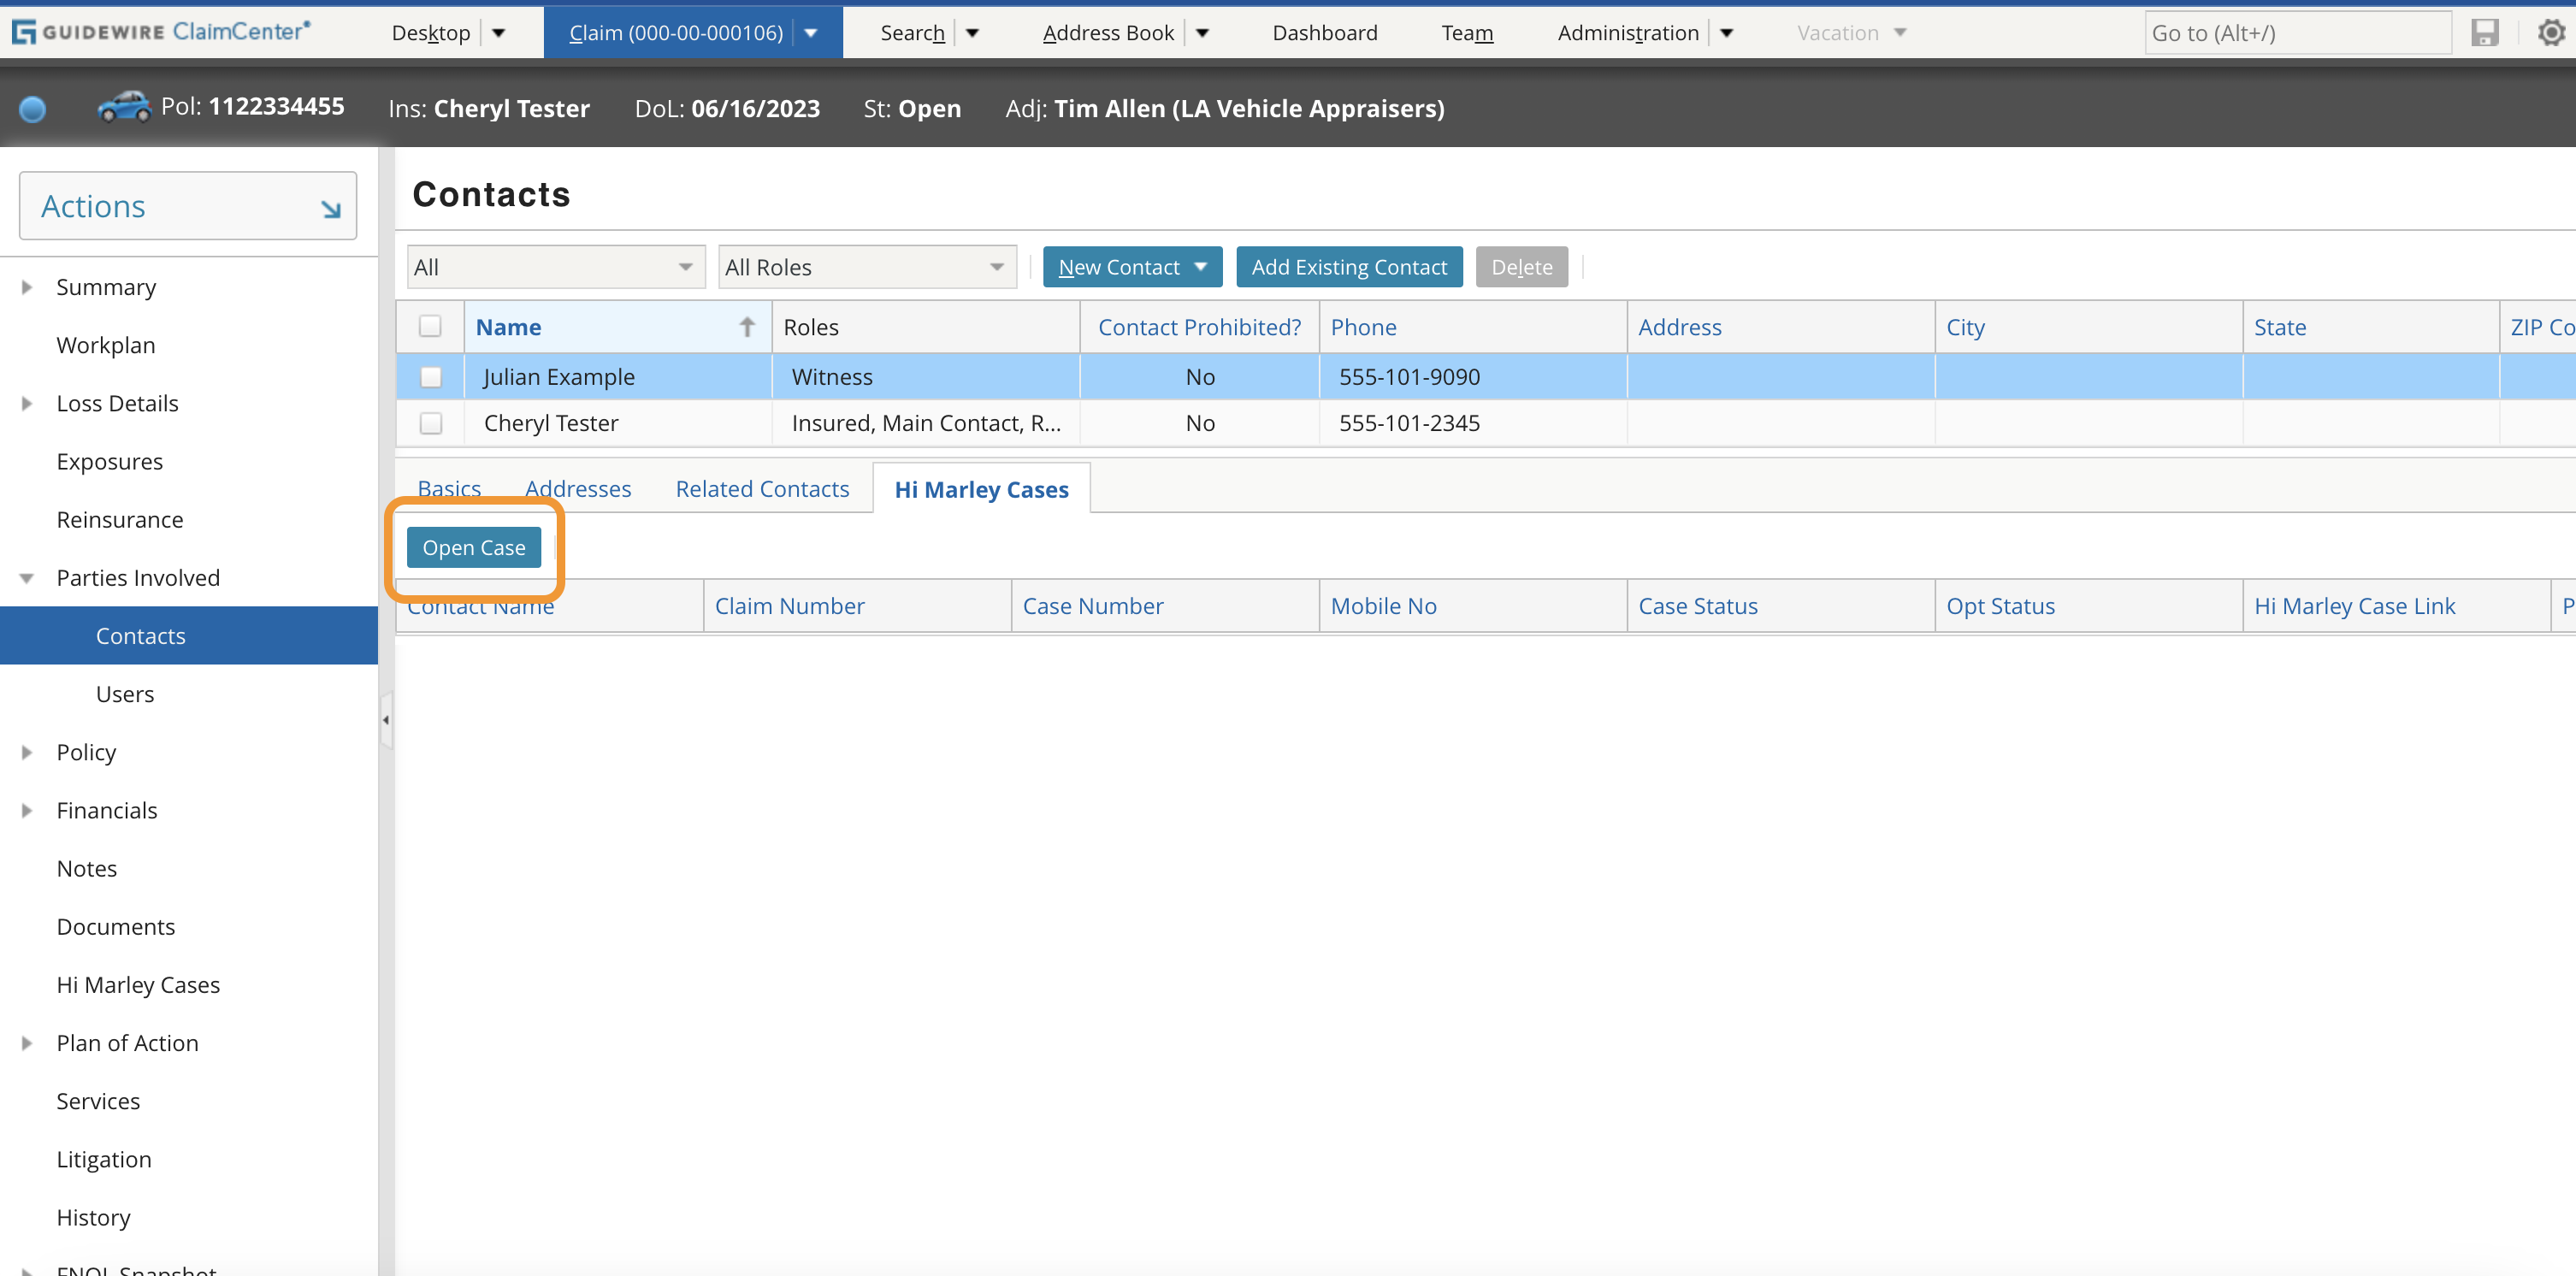2576x1276 pixels.
Task: Click Add Existing Contact
Action: (1349, 266)
